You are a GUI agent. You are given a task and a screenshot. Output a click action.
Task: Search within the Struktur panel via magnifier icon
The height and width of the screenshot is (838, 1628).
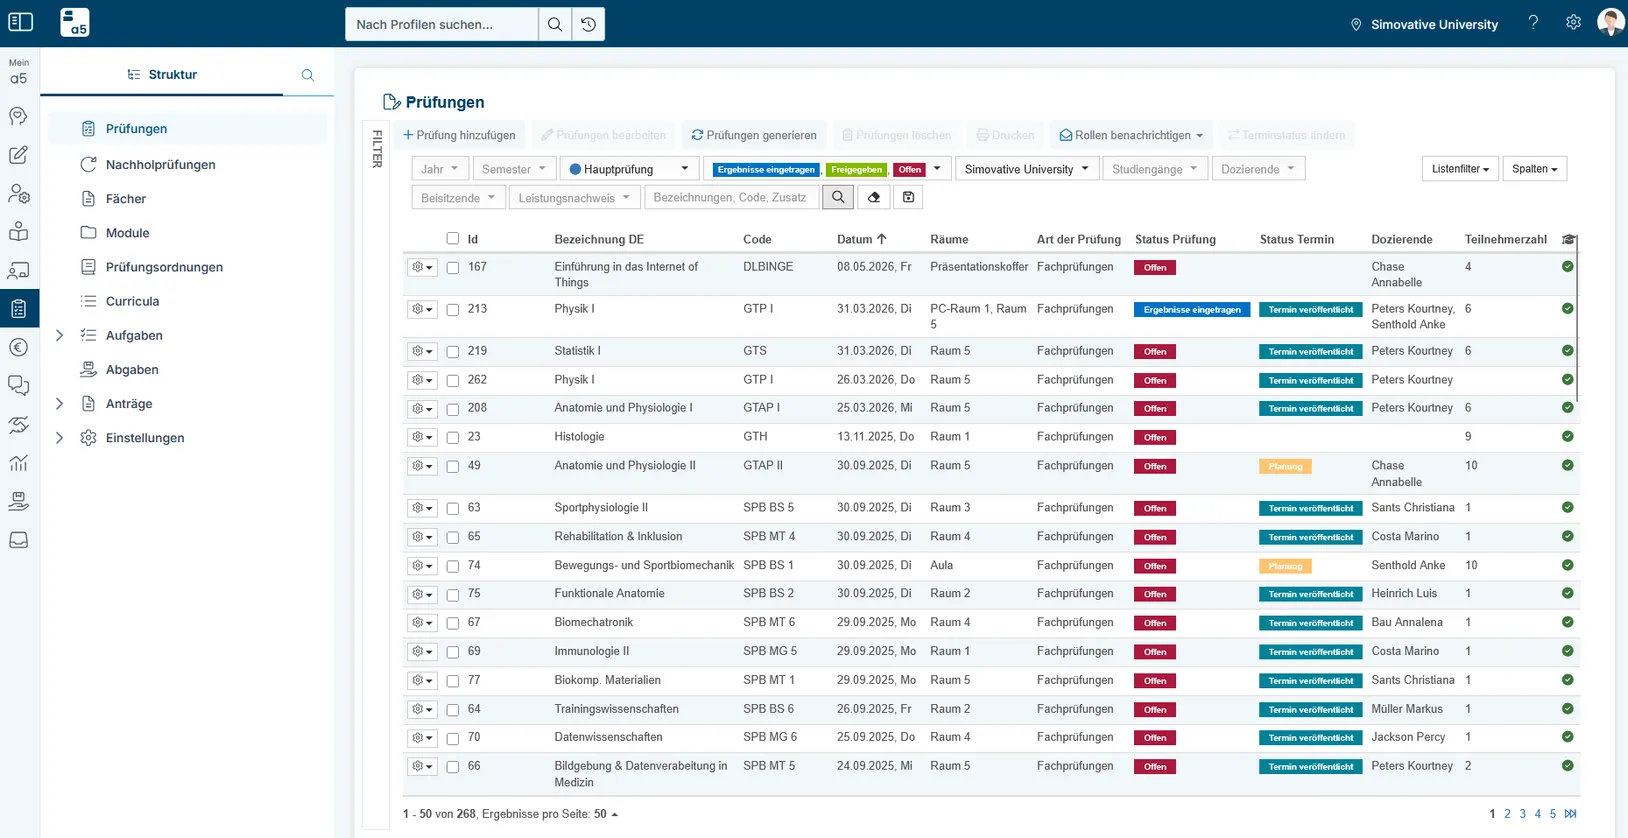click(308, 75)
